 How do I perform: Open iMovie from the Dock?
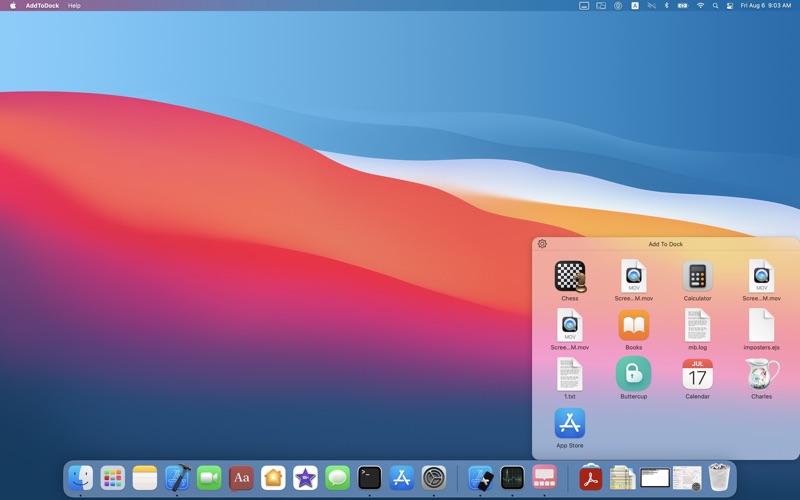coord(306,478)
